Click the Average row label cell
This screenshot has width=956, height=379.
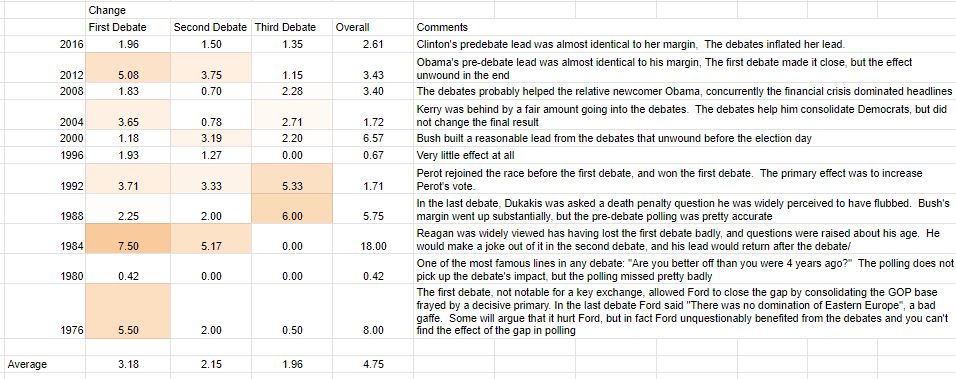(x=43, y=364)
